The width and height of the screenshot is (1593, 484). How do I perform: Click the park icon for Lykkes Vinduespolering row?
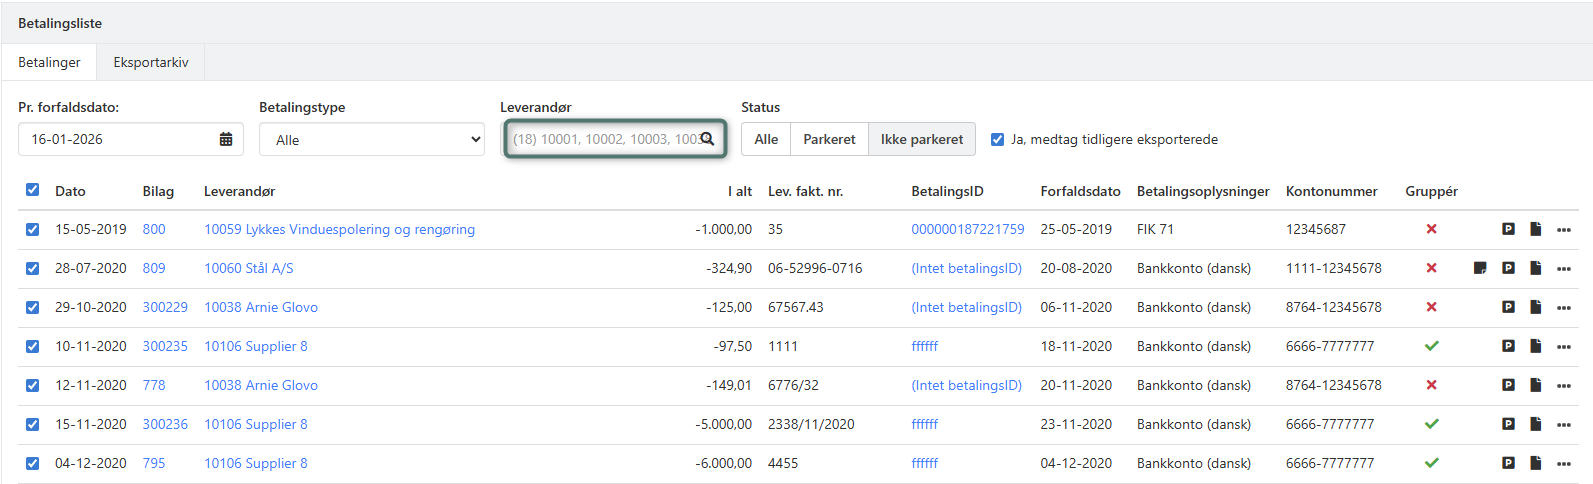(x=1508, y=229)
